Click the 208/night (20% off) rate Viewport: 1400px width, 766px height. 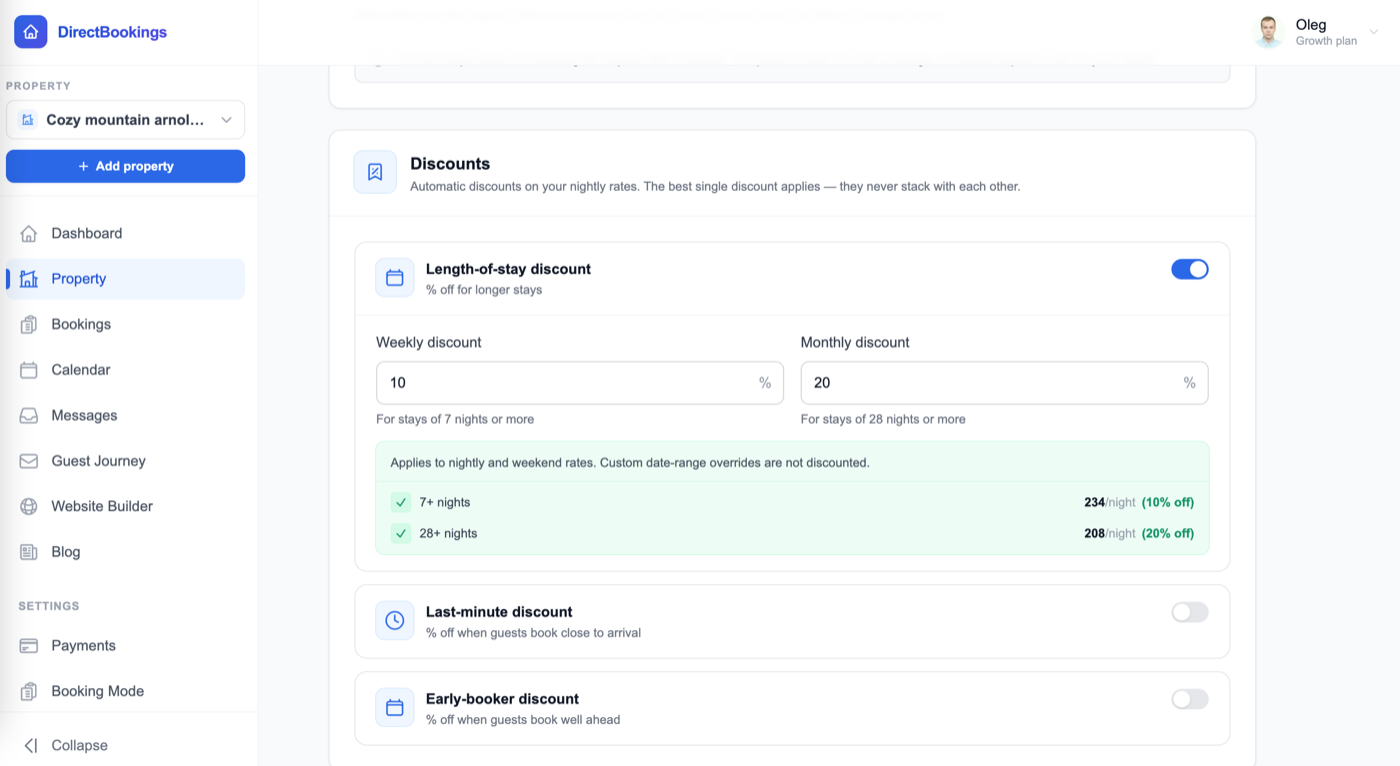[1139, 533]
